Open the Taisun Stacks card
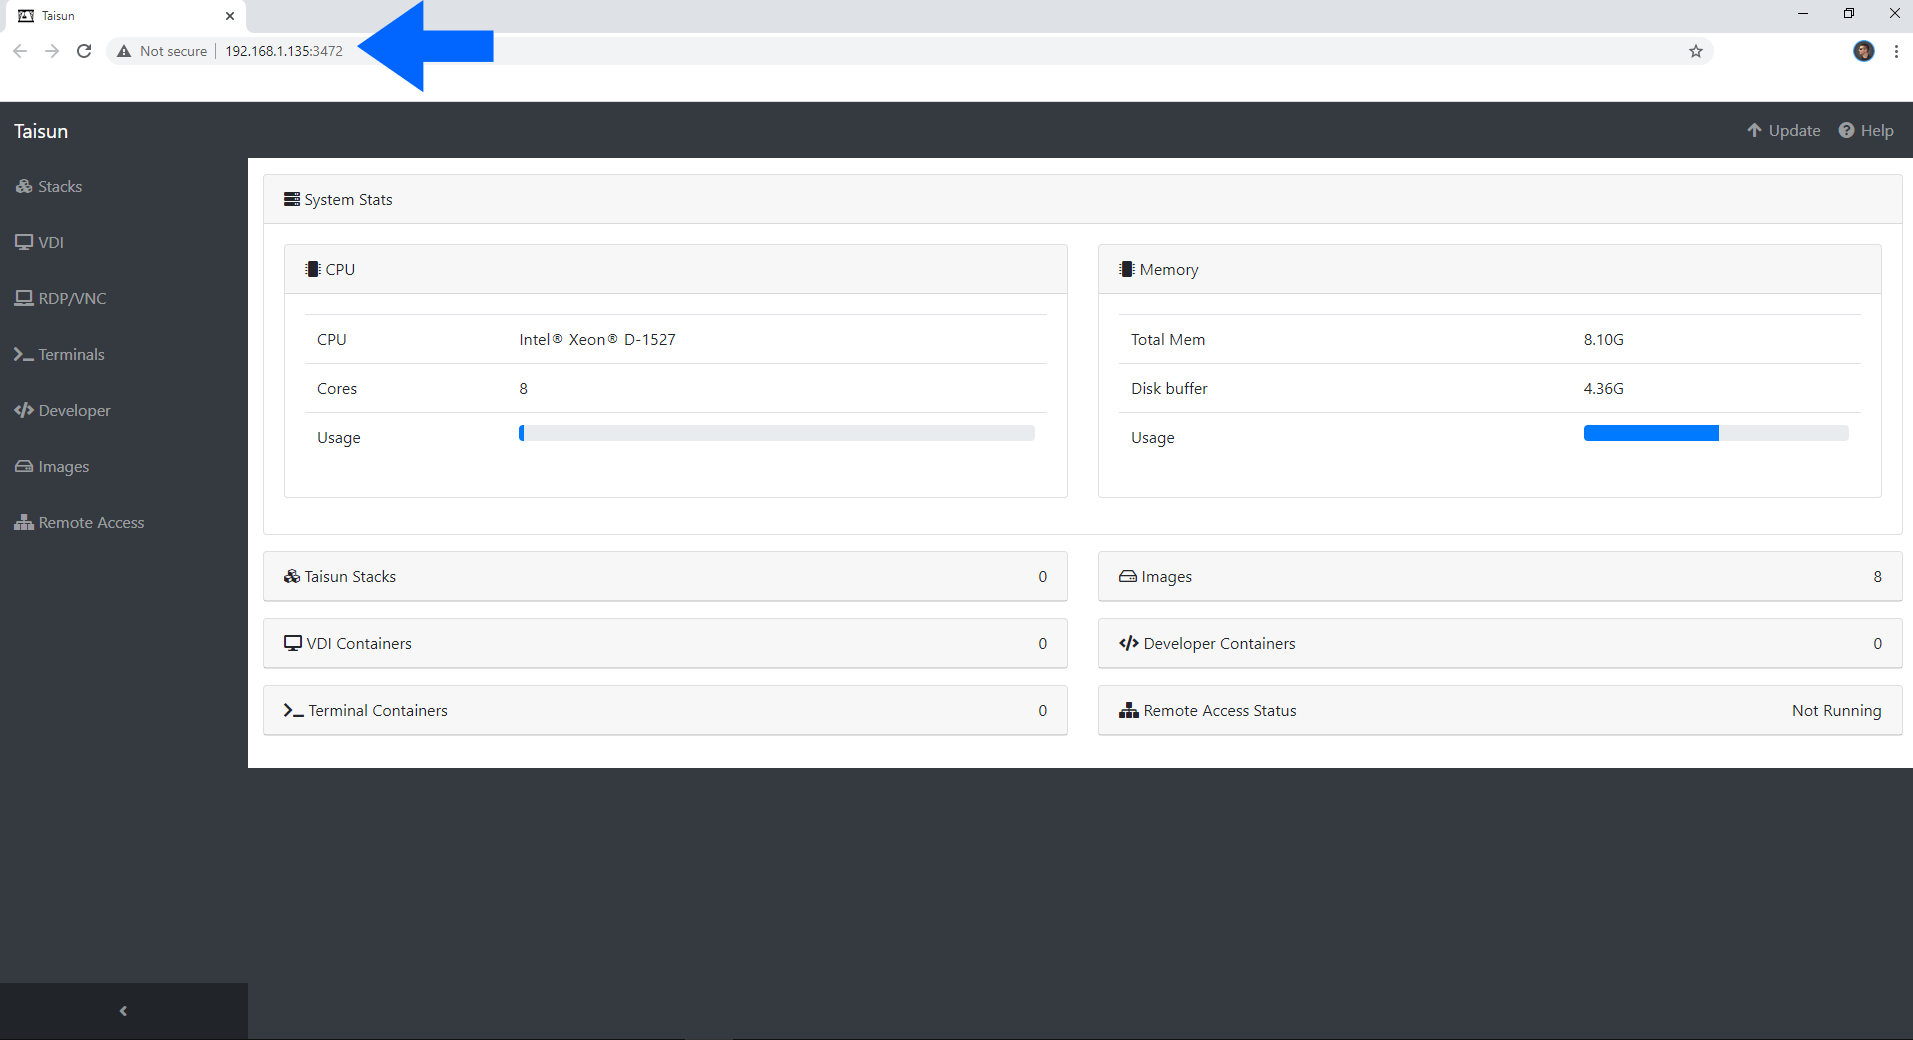 click(x=665, y=577)
